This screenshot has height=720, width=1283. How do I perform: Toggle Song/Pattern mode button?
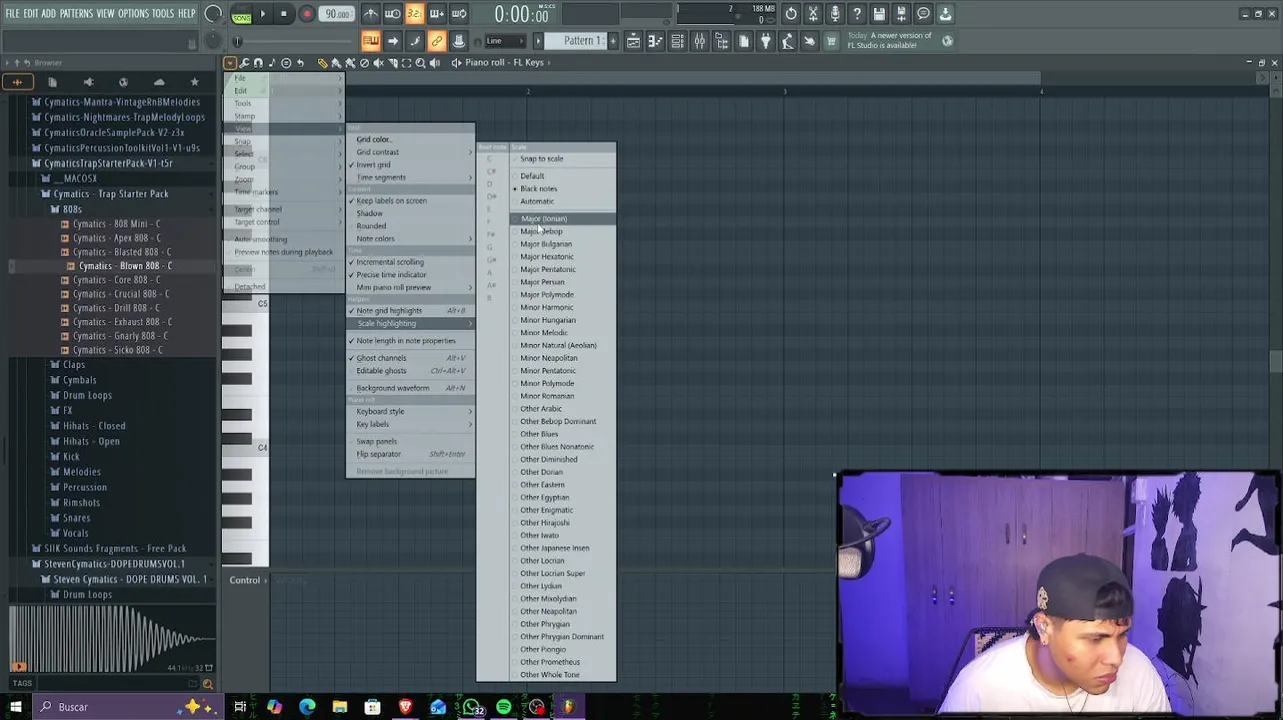pyautogui.click(x=241, y=14)
